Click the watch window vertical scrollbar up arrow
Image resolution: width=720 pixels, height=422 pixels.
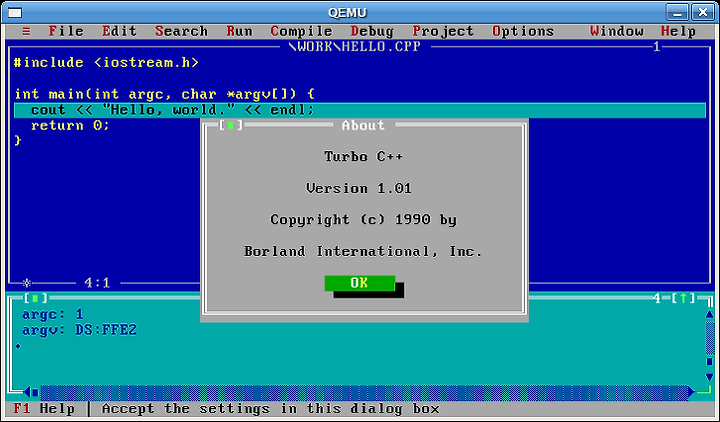point(709,314)
